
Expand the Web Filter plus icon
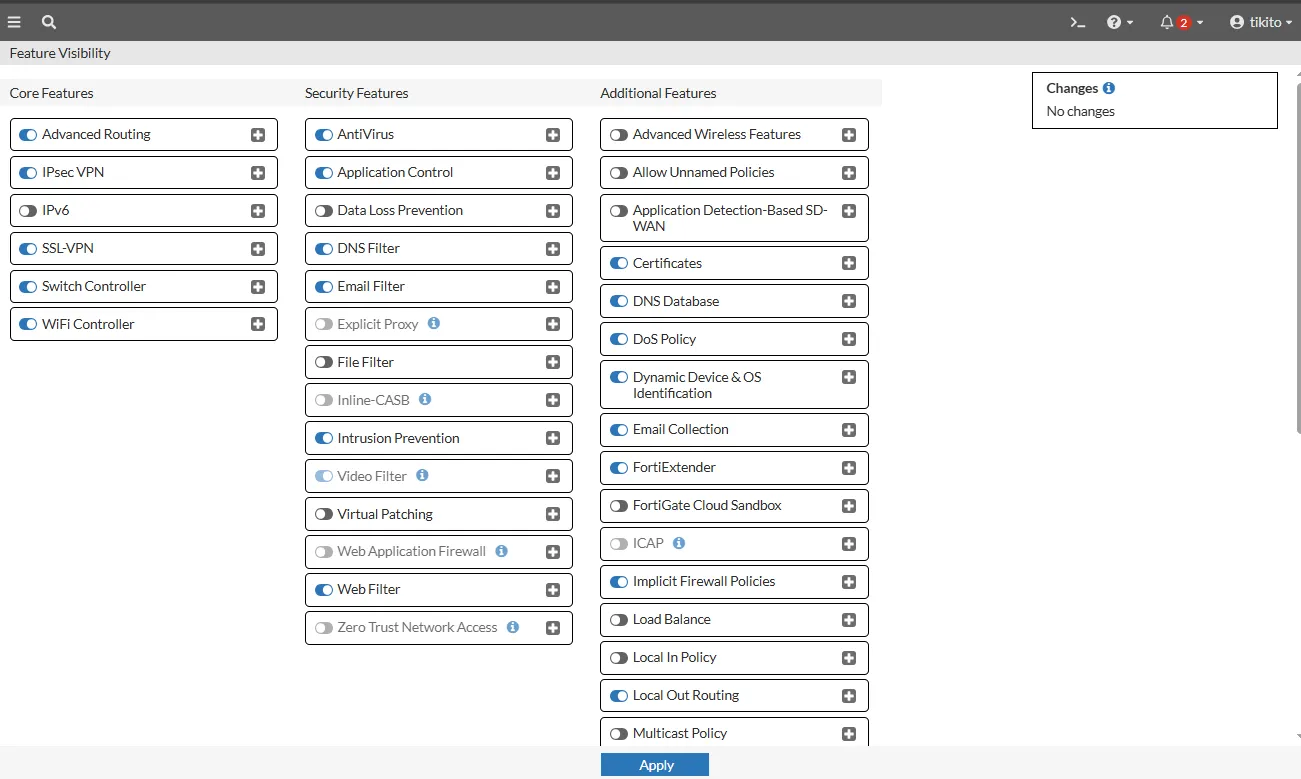[553, 590]
